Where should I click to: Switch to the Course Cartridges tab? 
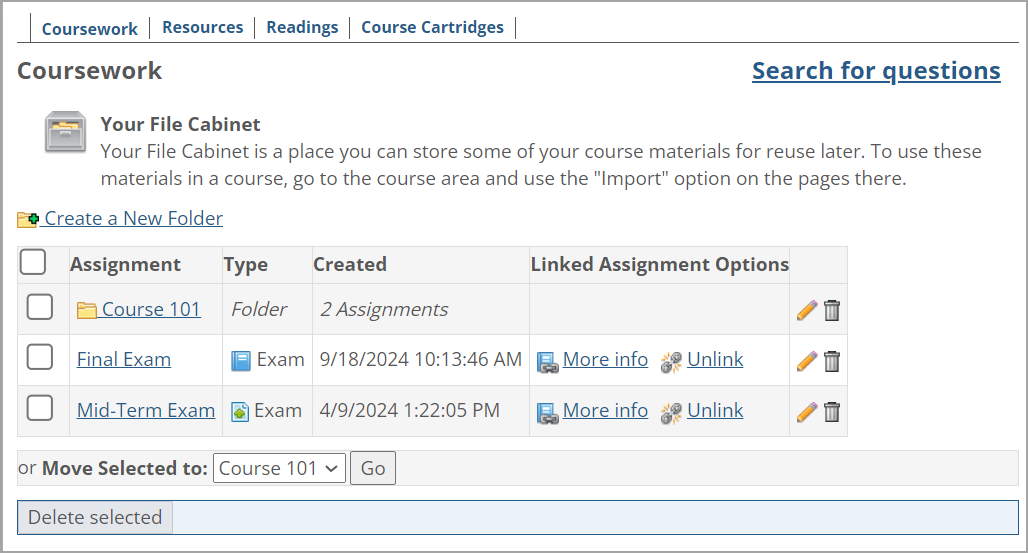click(x=433, y=28)
